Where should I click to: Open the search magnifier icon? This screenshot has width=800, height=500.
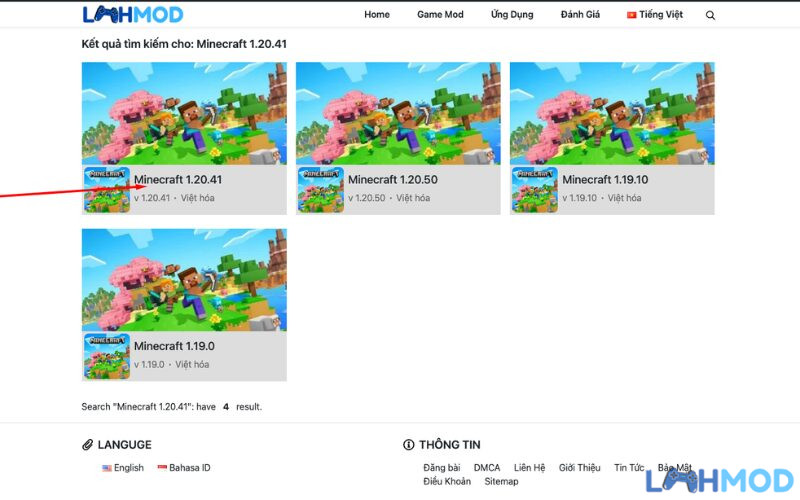pyautogui.click(x=710, y=15)
